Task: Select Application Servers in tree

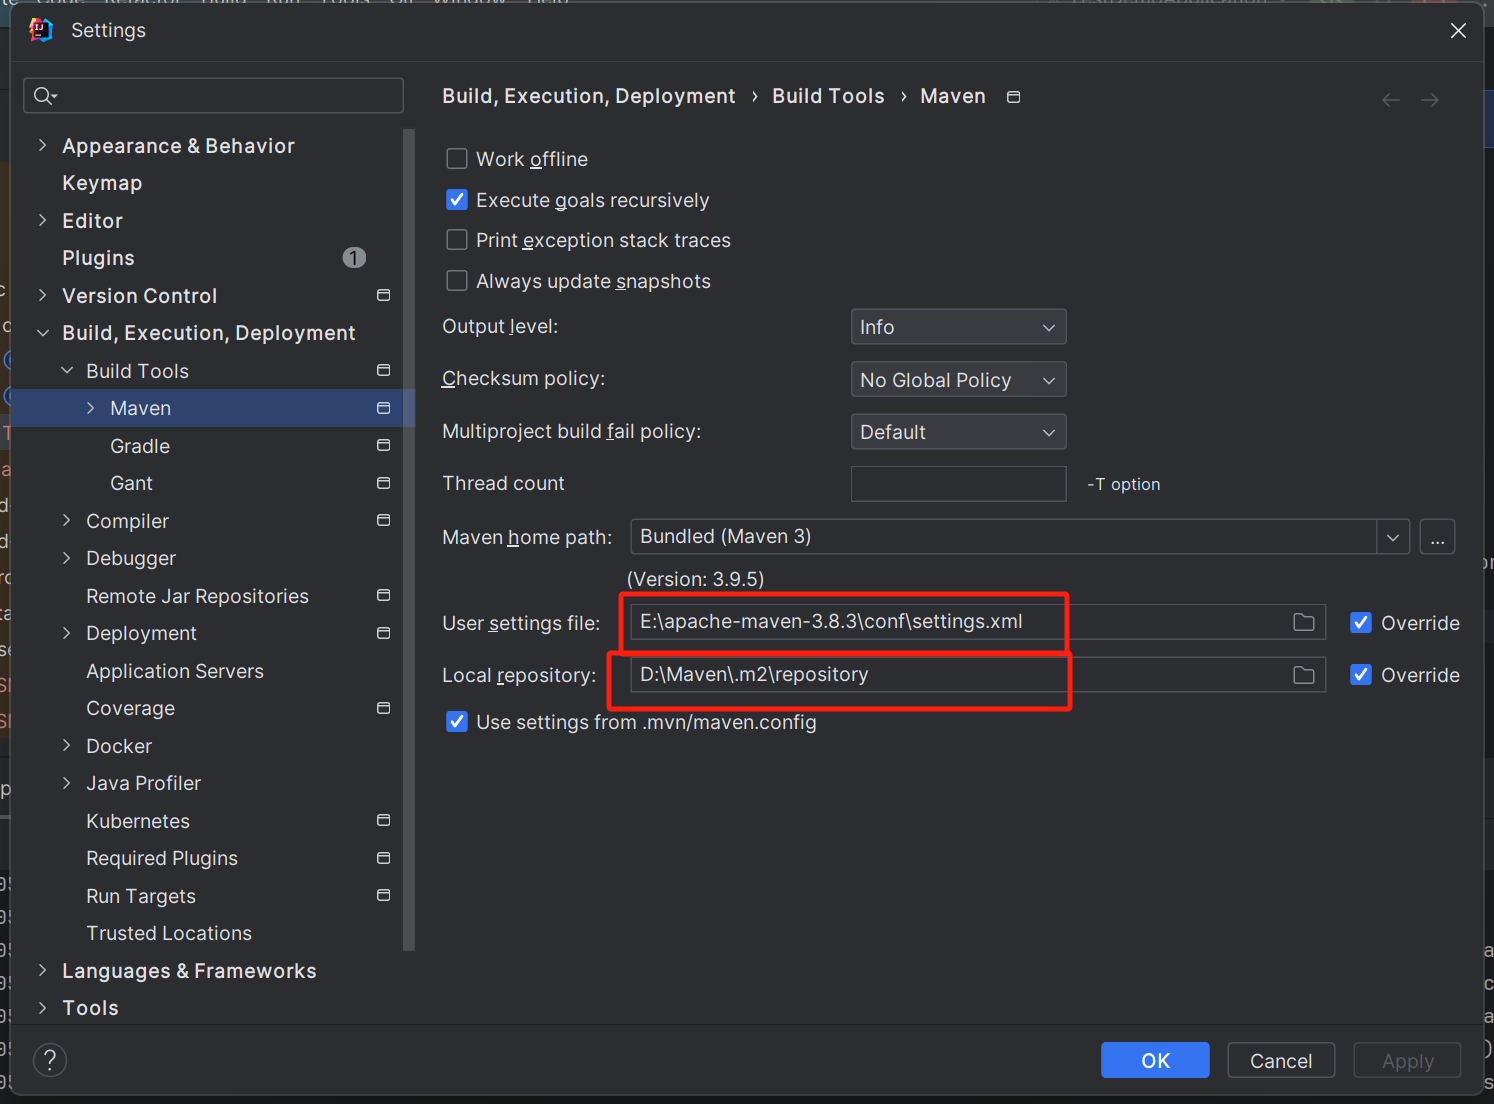Action: tap(175, 671)
